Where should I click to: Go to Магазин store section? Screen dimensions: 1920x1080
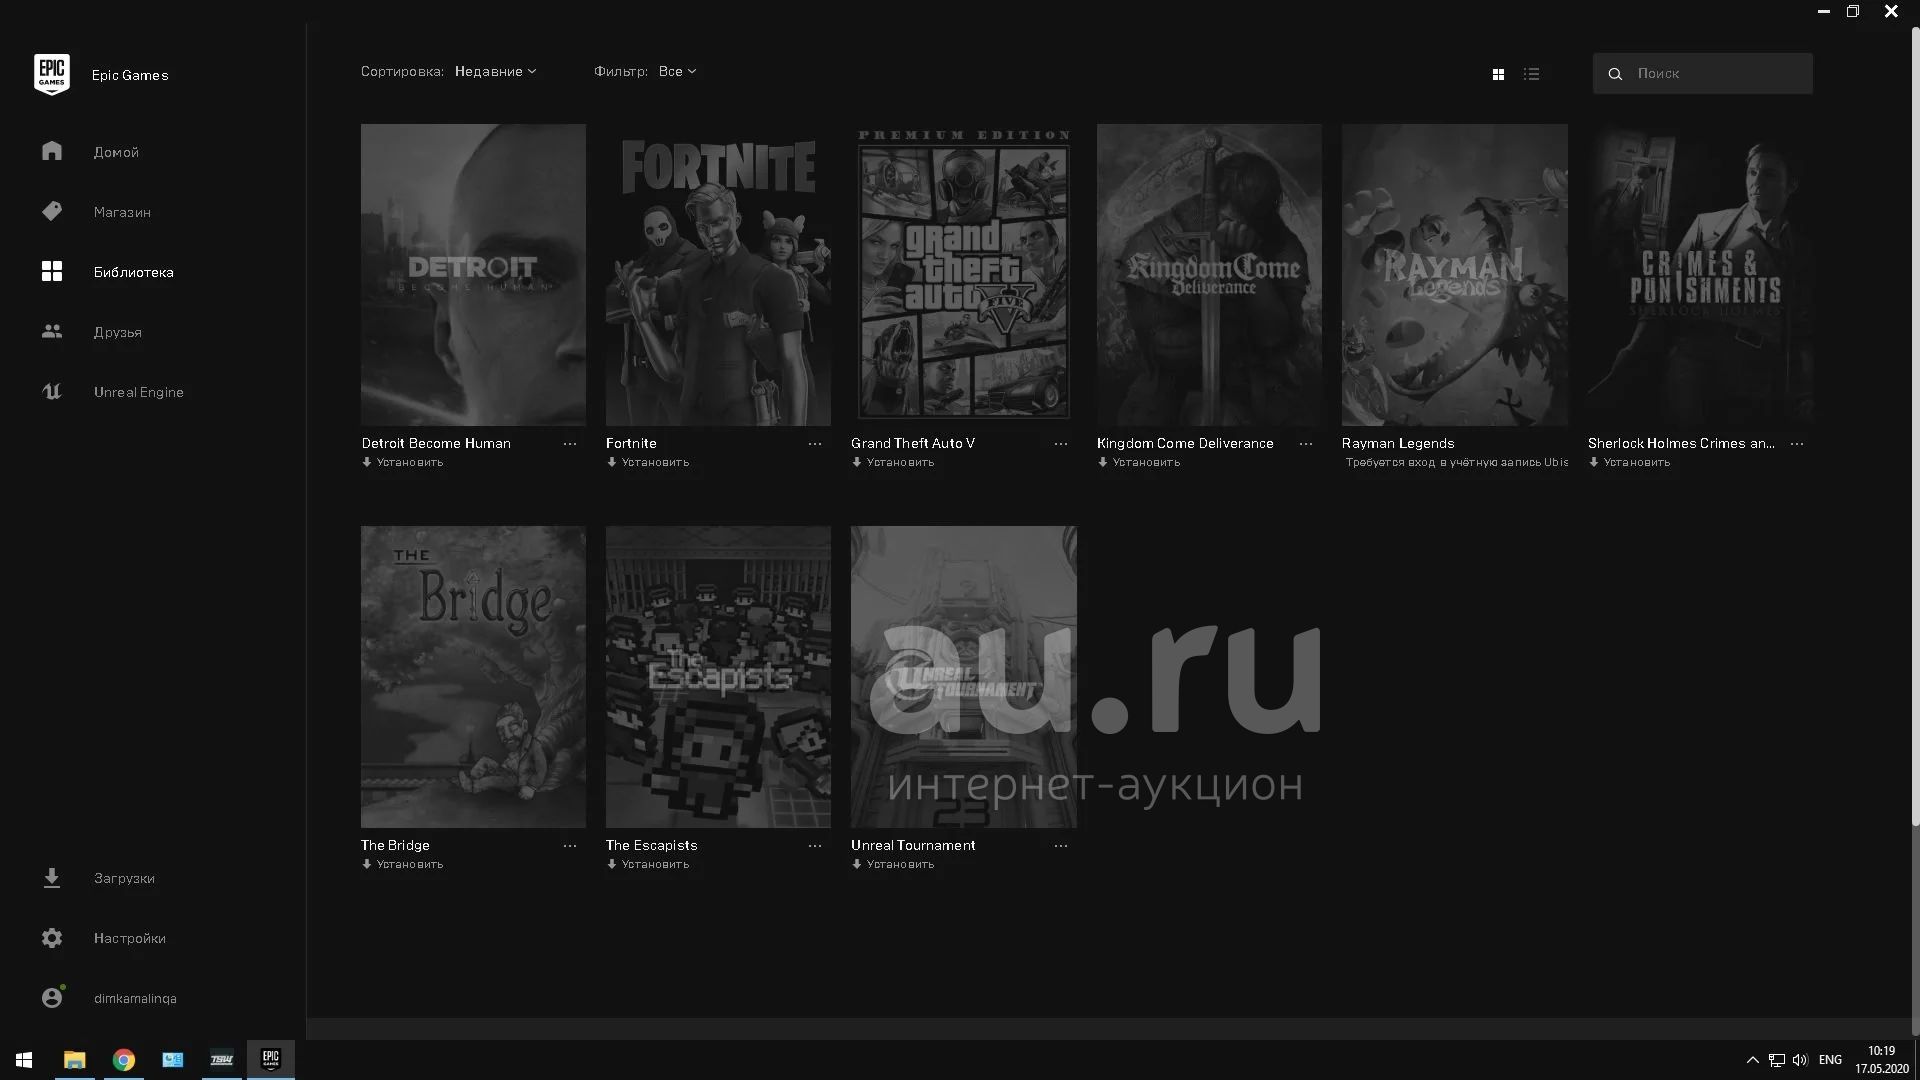tap(122, 212)
